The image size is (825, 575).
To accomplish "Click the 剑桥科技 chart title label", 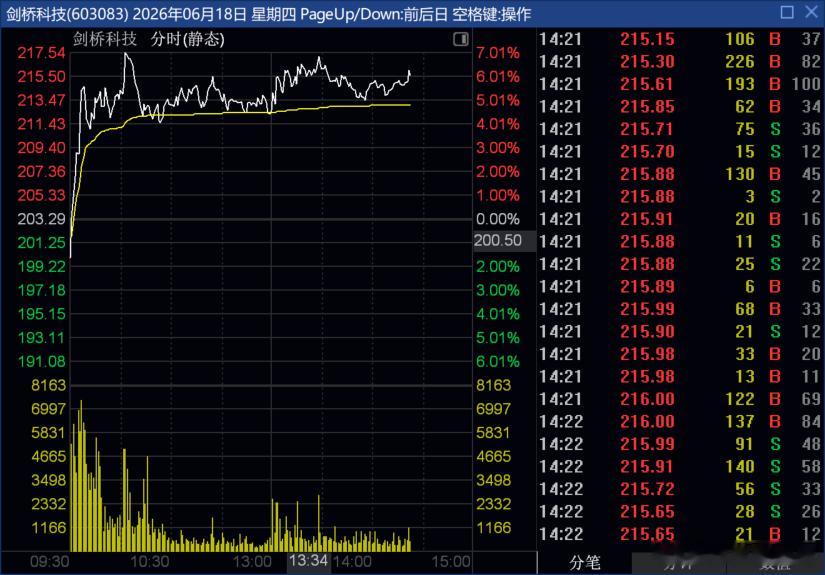I will [x=105, y=39].
